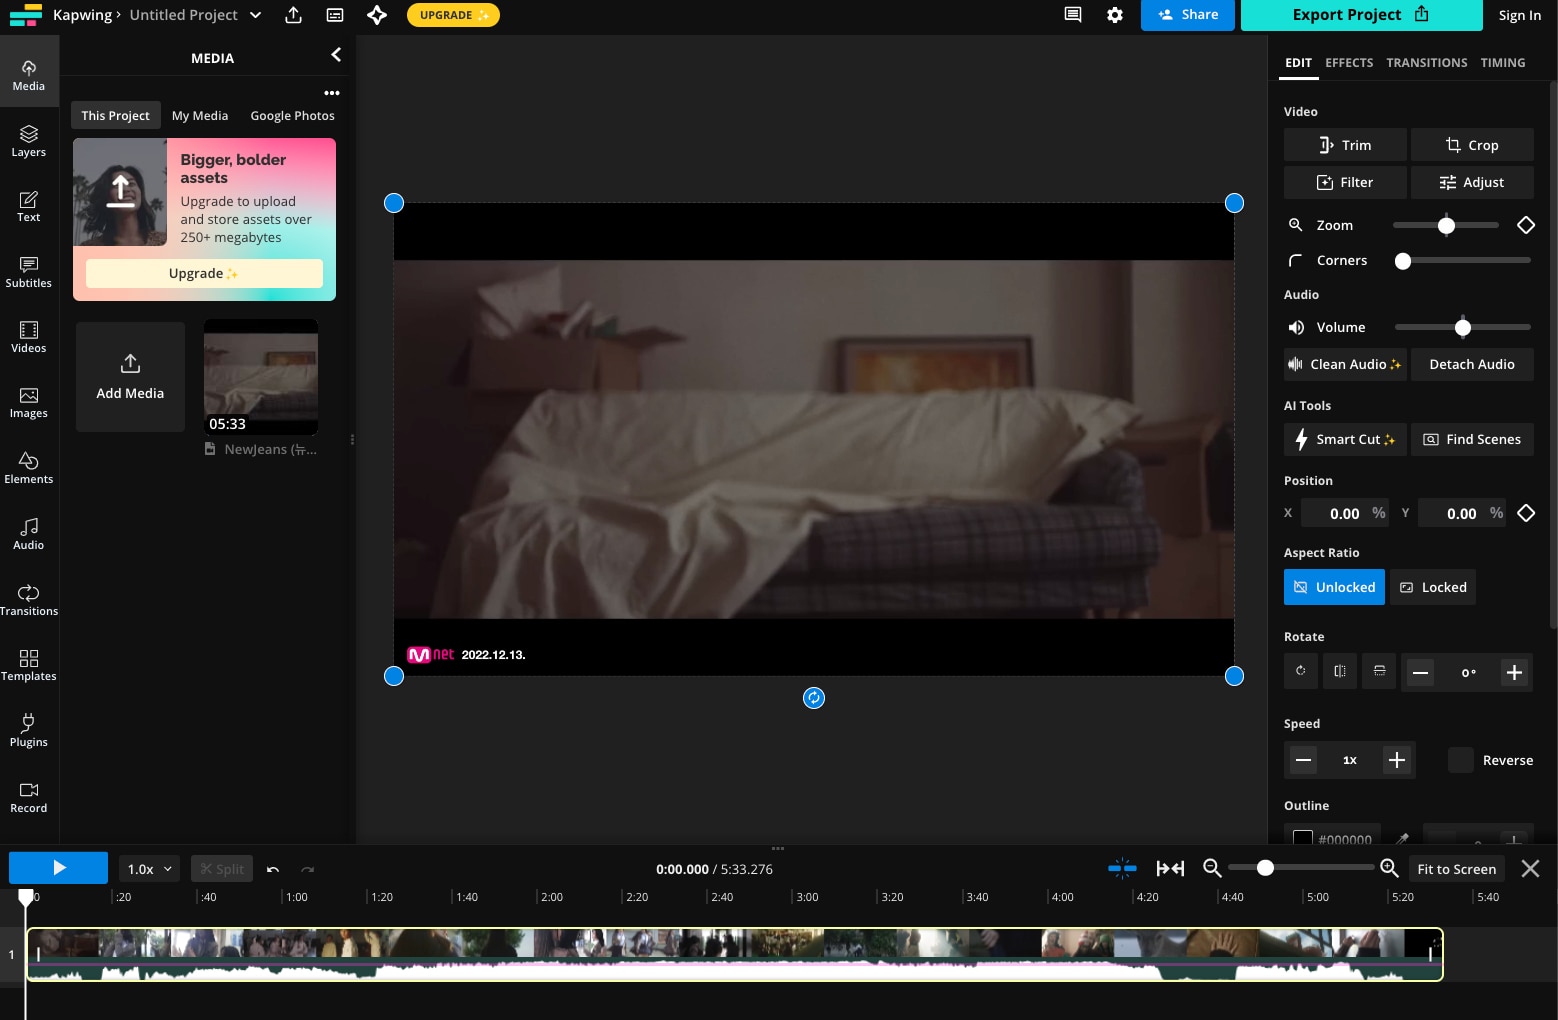Open the comments icon in top bar

(1073, 15)
